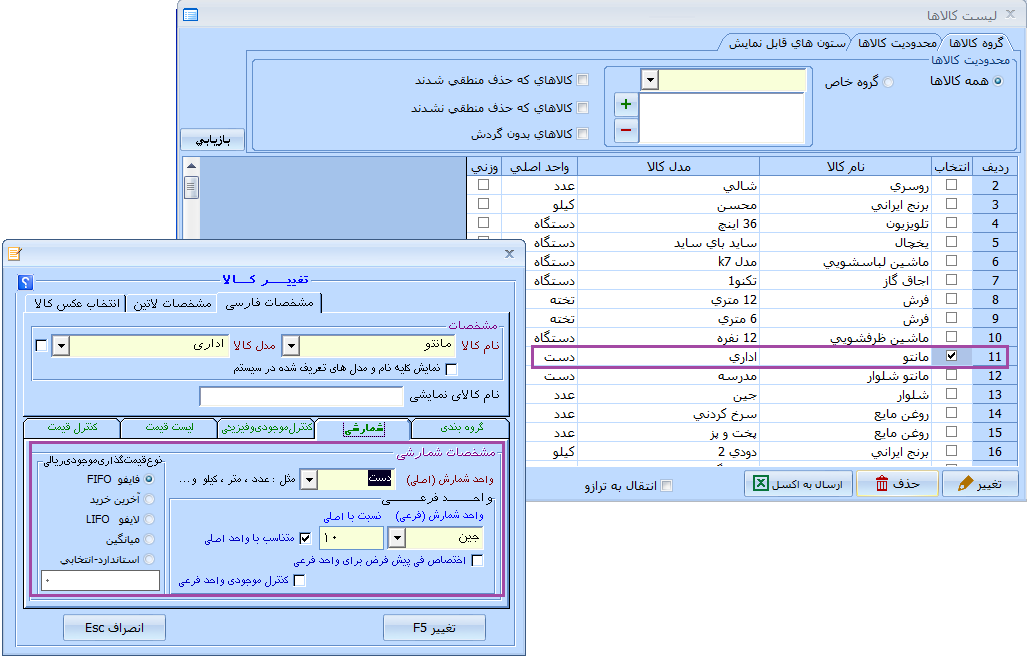The image size is (1027, 661).
Task: Click the ماشین لباسشویی product name cell
Action: coord(846,261)
